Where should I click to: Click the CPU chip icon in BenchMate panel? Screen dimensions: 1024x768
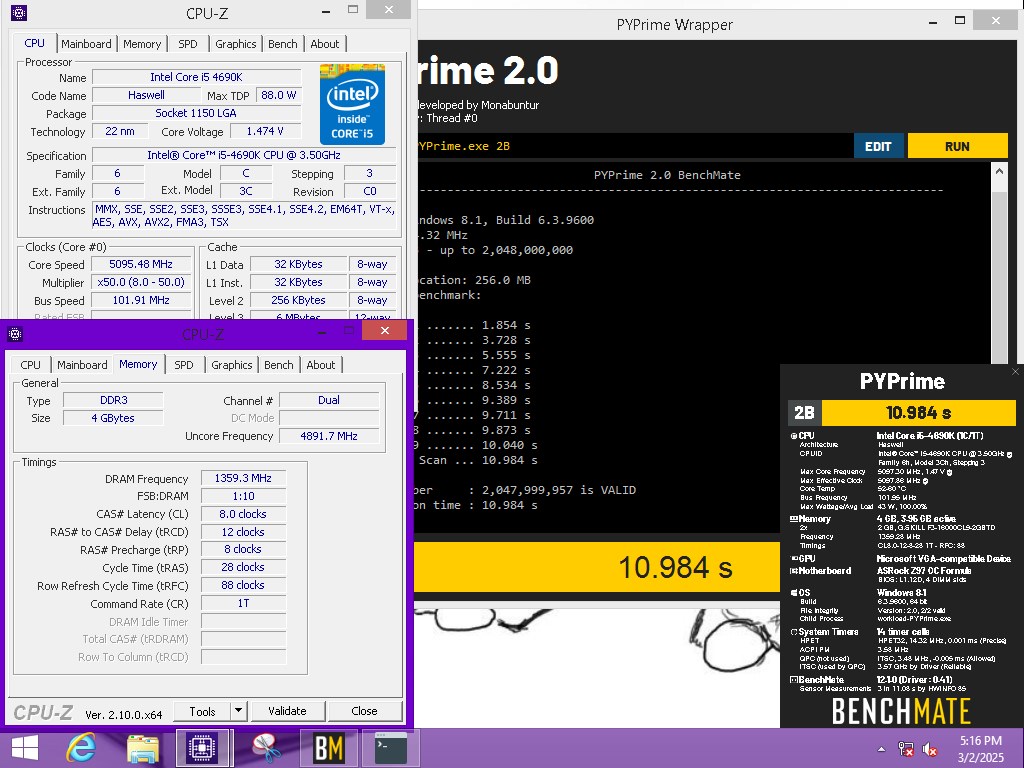793,436
